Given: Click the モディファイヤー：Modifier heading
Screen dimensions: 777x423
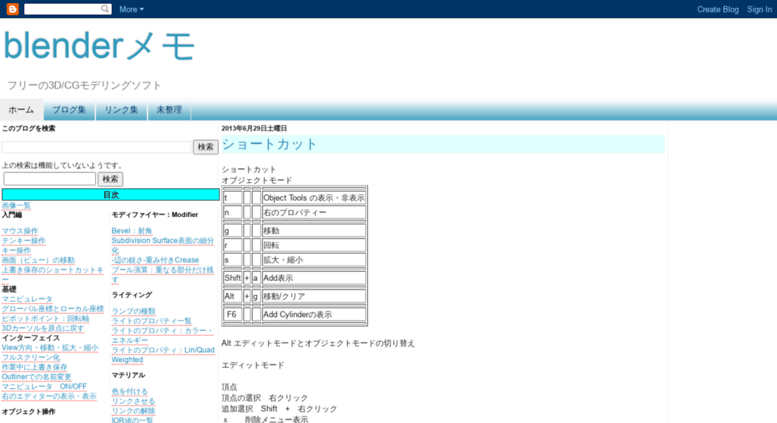Looking at the screenshot, I should (155, 214).
